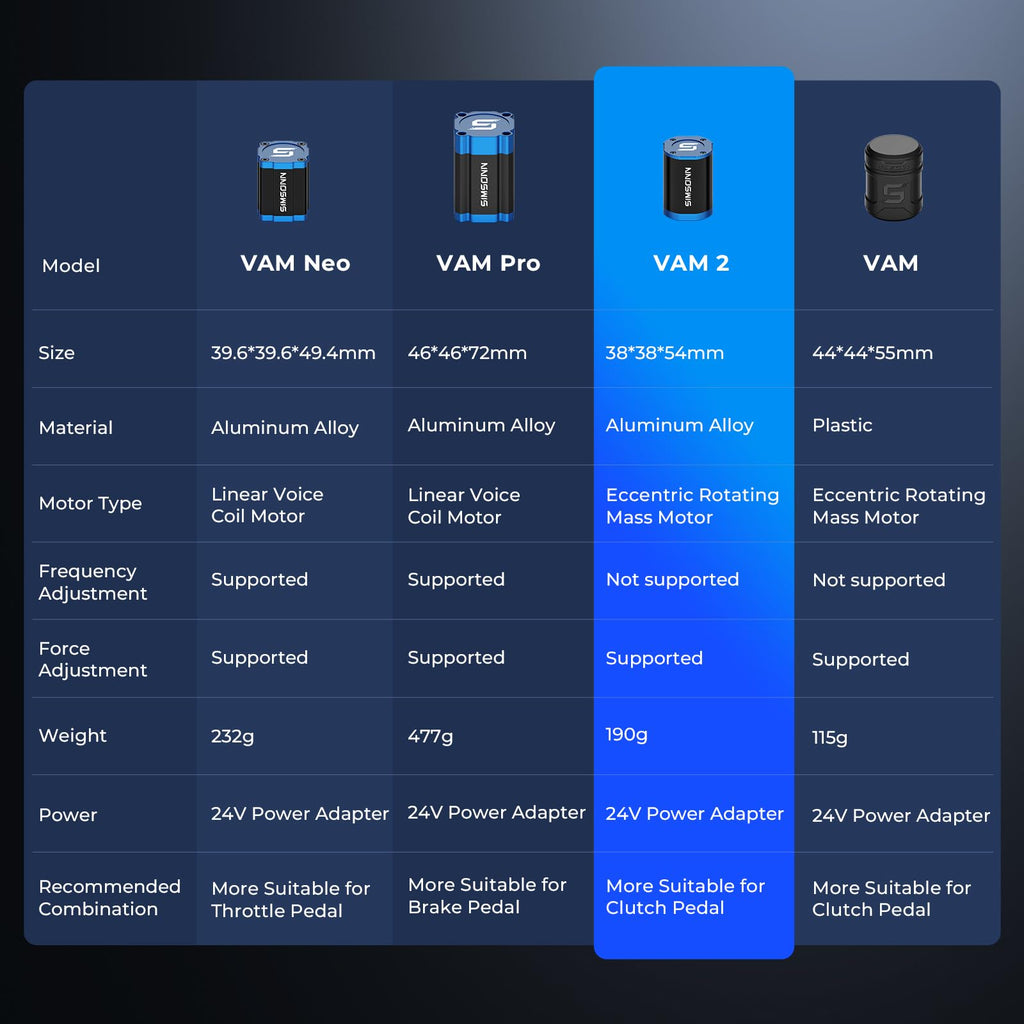Click '24V Power Adapter' in the VAM 2 column
Screen dimensions: 1024x1024
pyautogui.click(x=694, y=814)
